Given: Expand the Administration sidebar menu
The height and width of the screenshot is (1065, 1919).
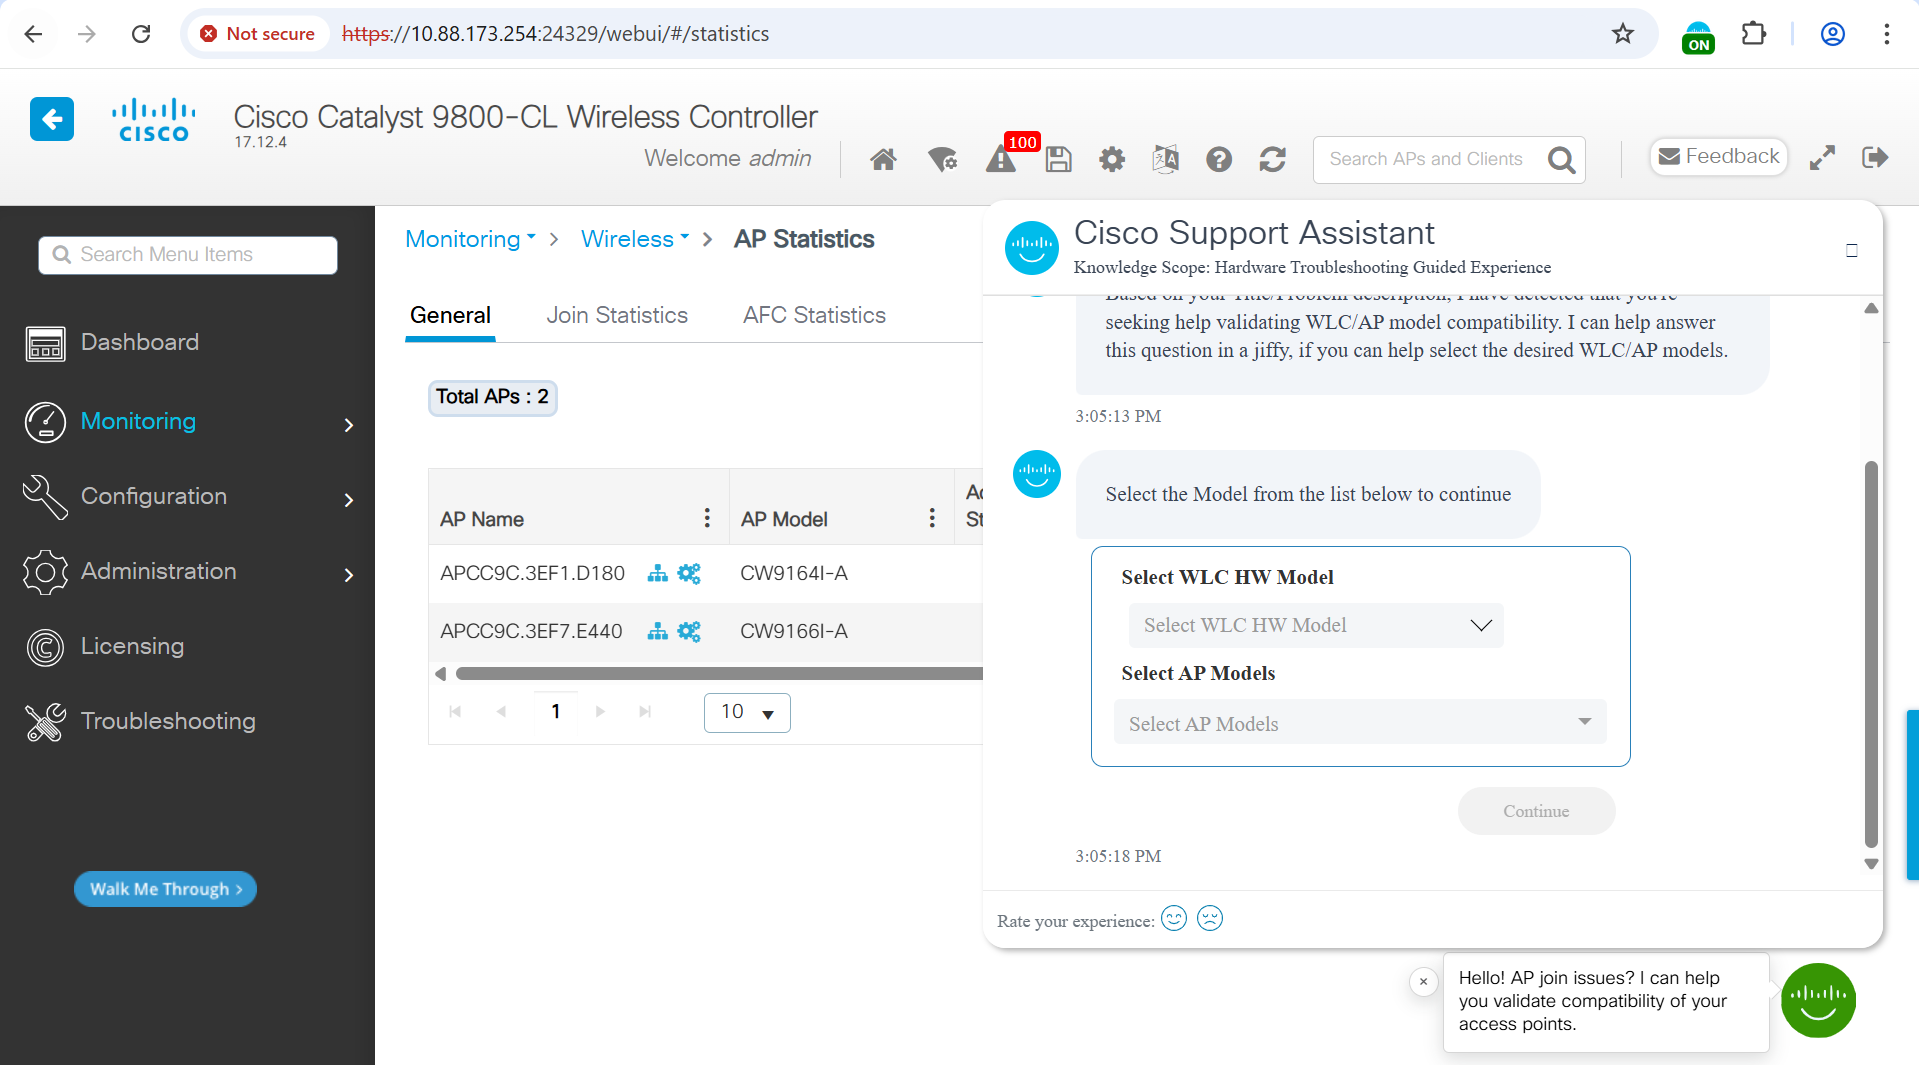Looking at the screenshot, I should tap(190, 572).
